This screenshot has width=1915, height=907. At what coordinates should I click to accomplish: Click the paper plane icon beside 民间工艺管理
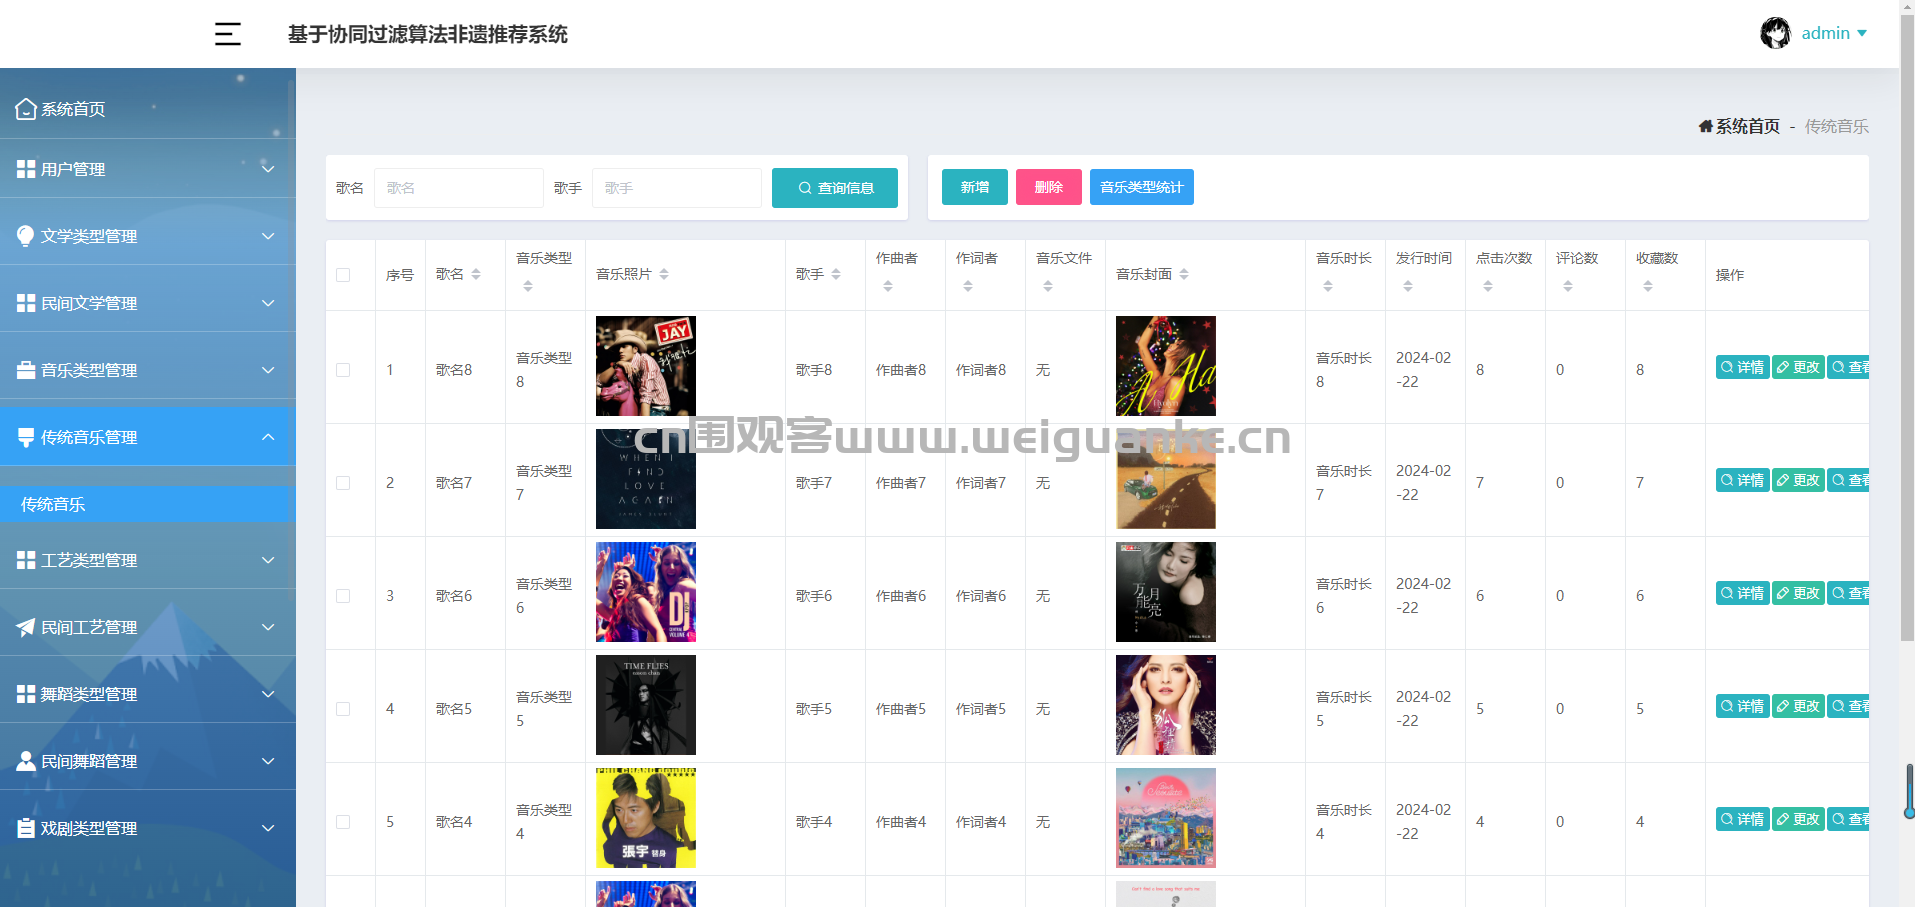tap(26, 627)
